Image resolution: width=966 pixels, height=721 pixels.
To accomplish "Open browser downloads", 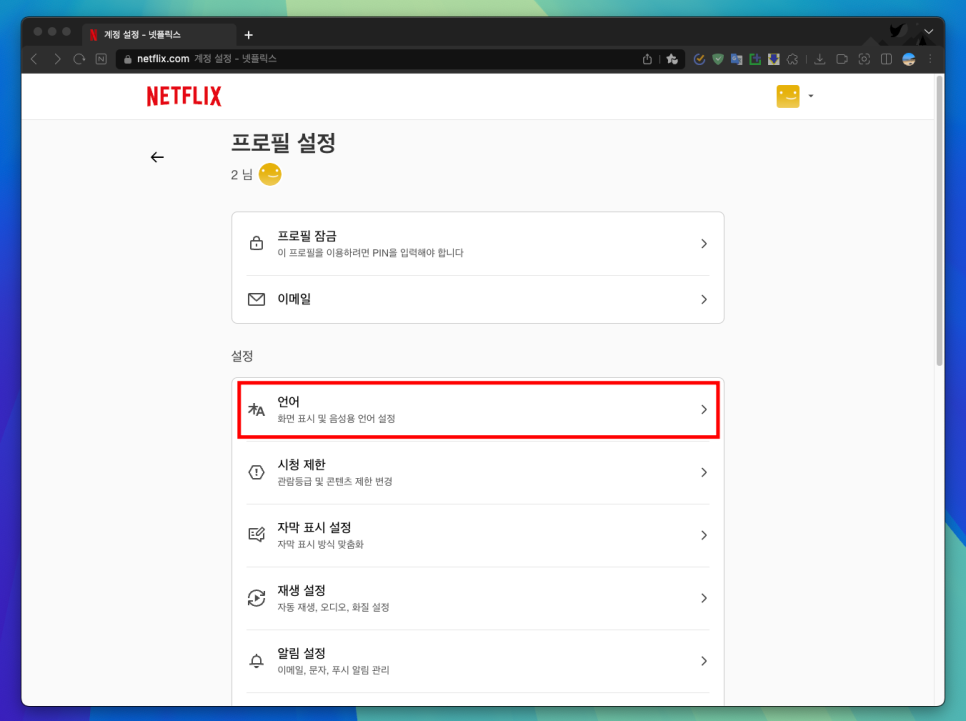I will point(820,59).
